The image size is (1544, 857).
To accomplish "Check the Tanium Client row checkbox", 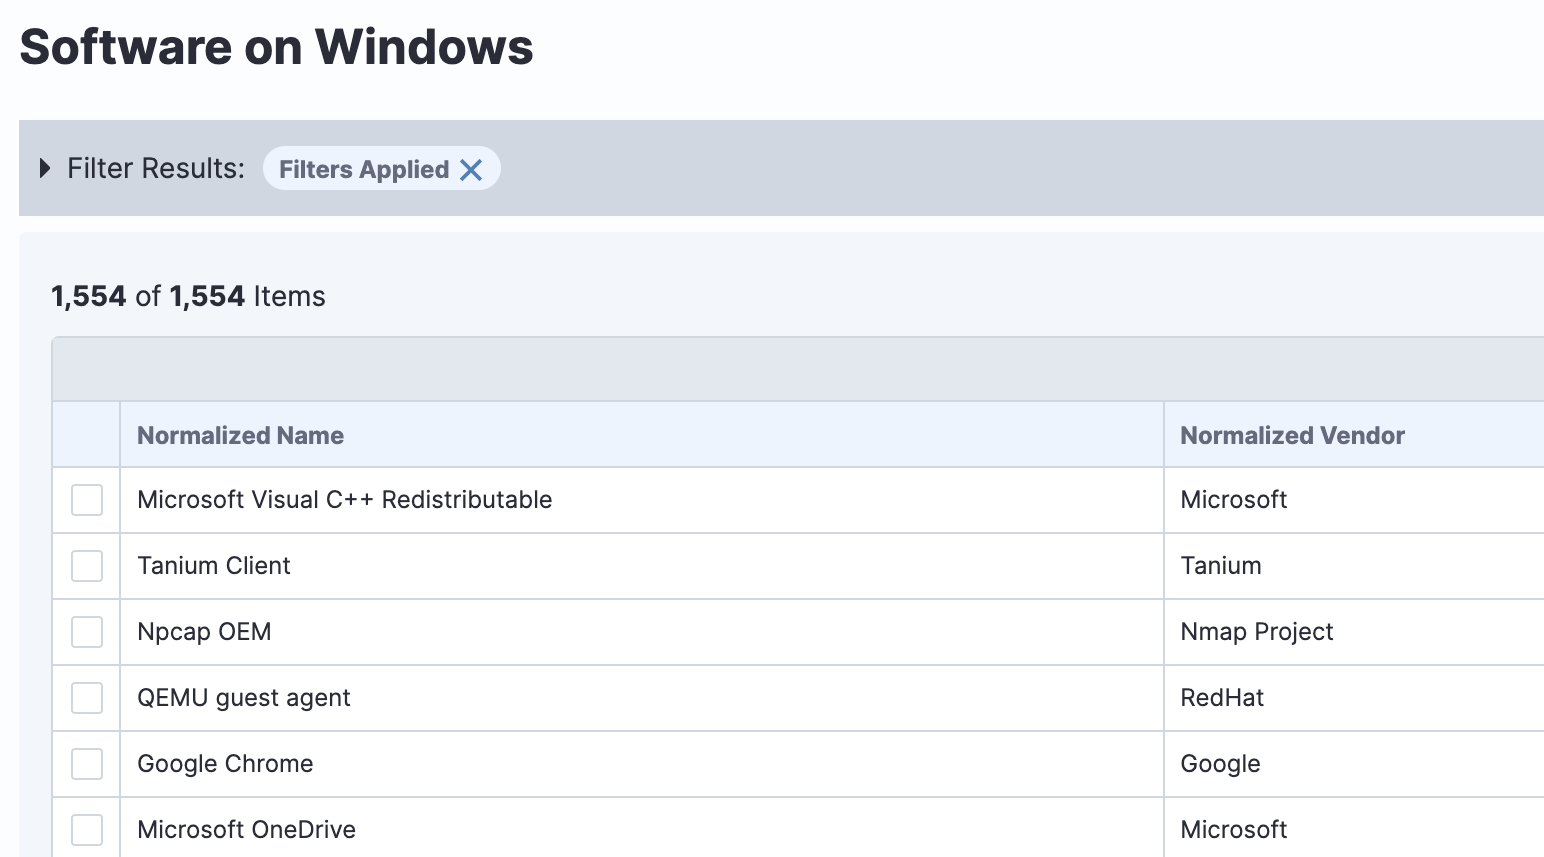I will coord(87,566).
